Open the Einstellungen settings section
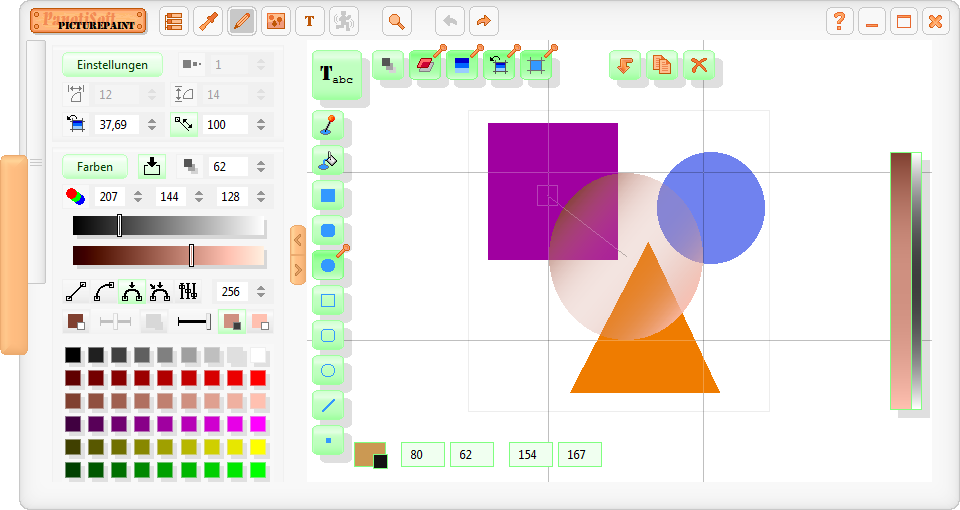The image size is (960, 510). pos(112,65)
